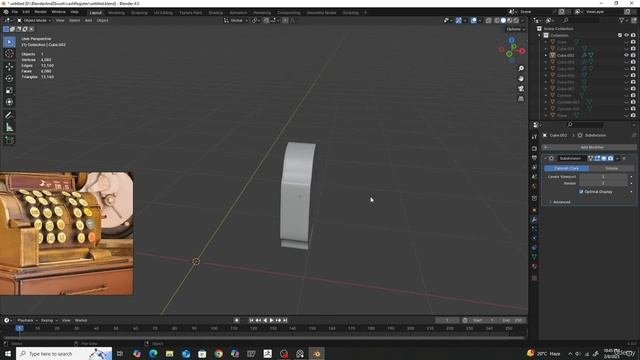Collapse the Subdivision modifier panel

[x=545, y=158]
